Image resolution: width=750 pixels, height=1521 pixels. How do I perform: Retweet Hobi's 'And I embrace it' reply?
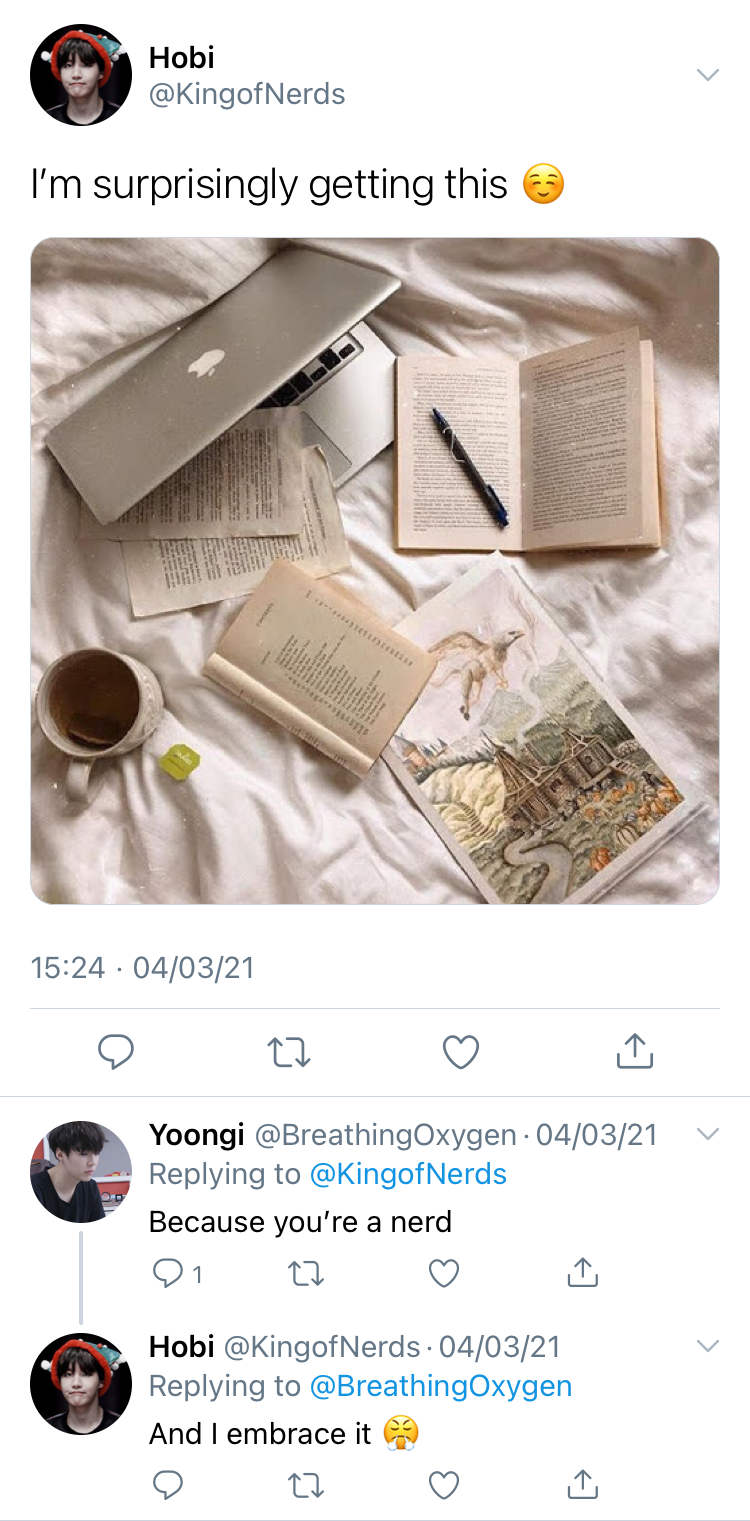point(306,1485)
